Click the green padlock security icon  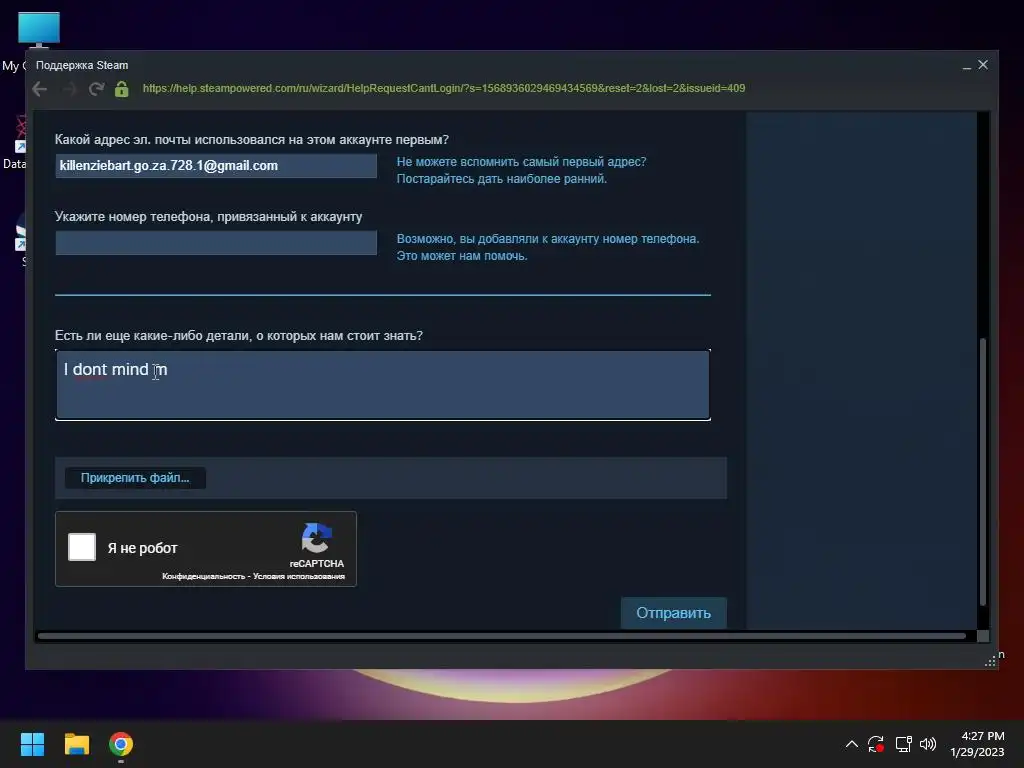121,89
